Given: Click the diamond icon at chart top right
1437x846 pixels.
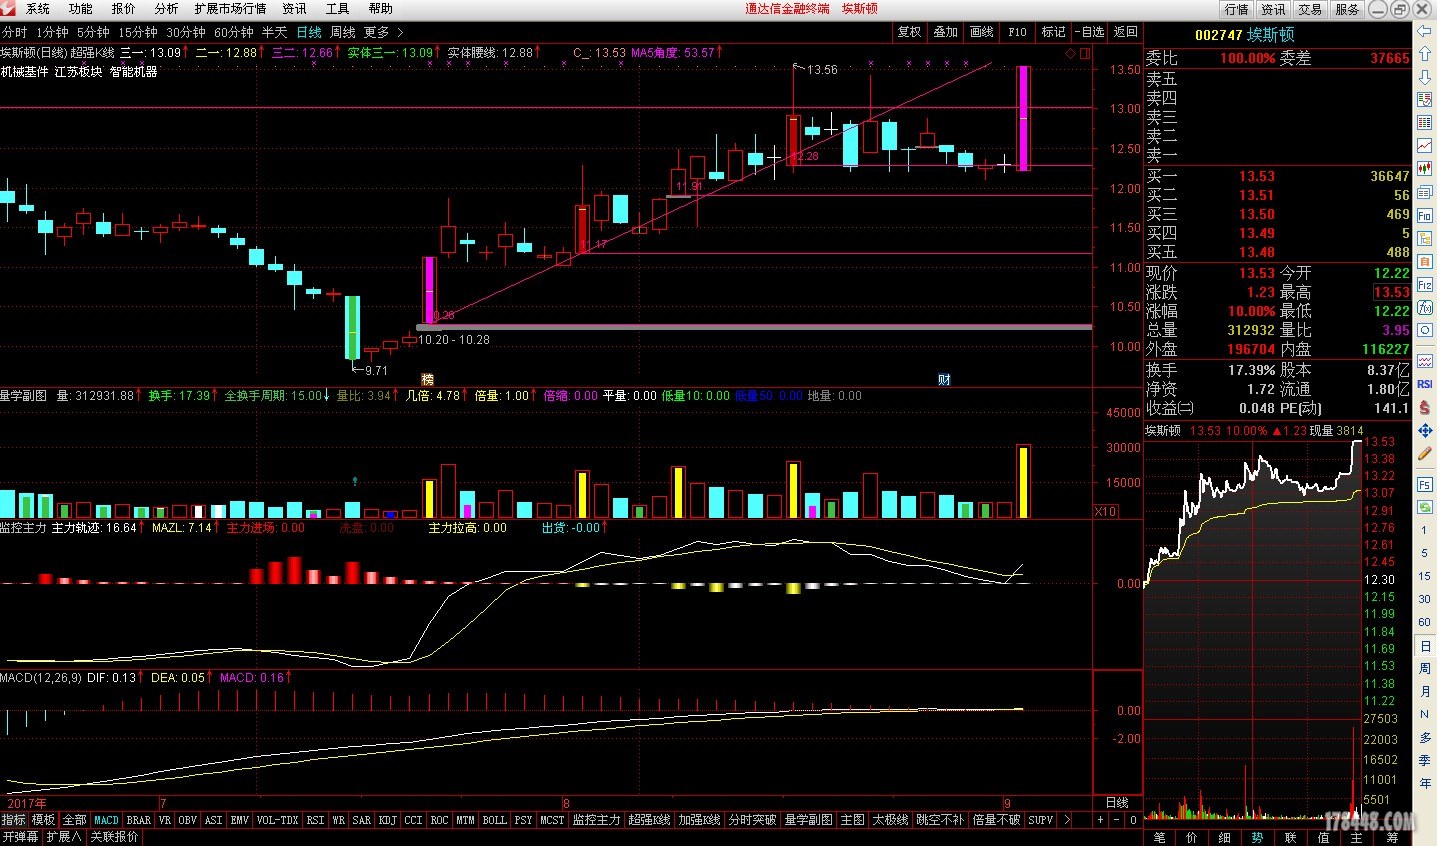Looking at the screenshot, I should (x=1070, y=53).
